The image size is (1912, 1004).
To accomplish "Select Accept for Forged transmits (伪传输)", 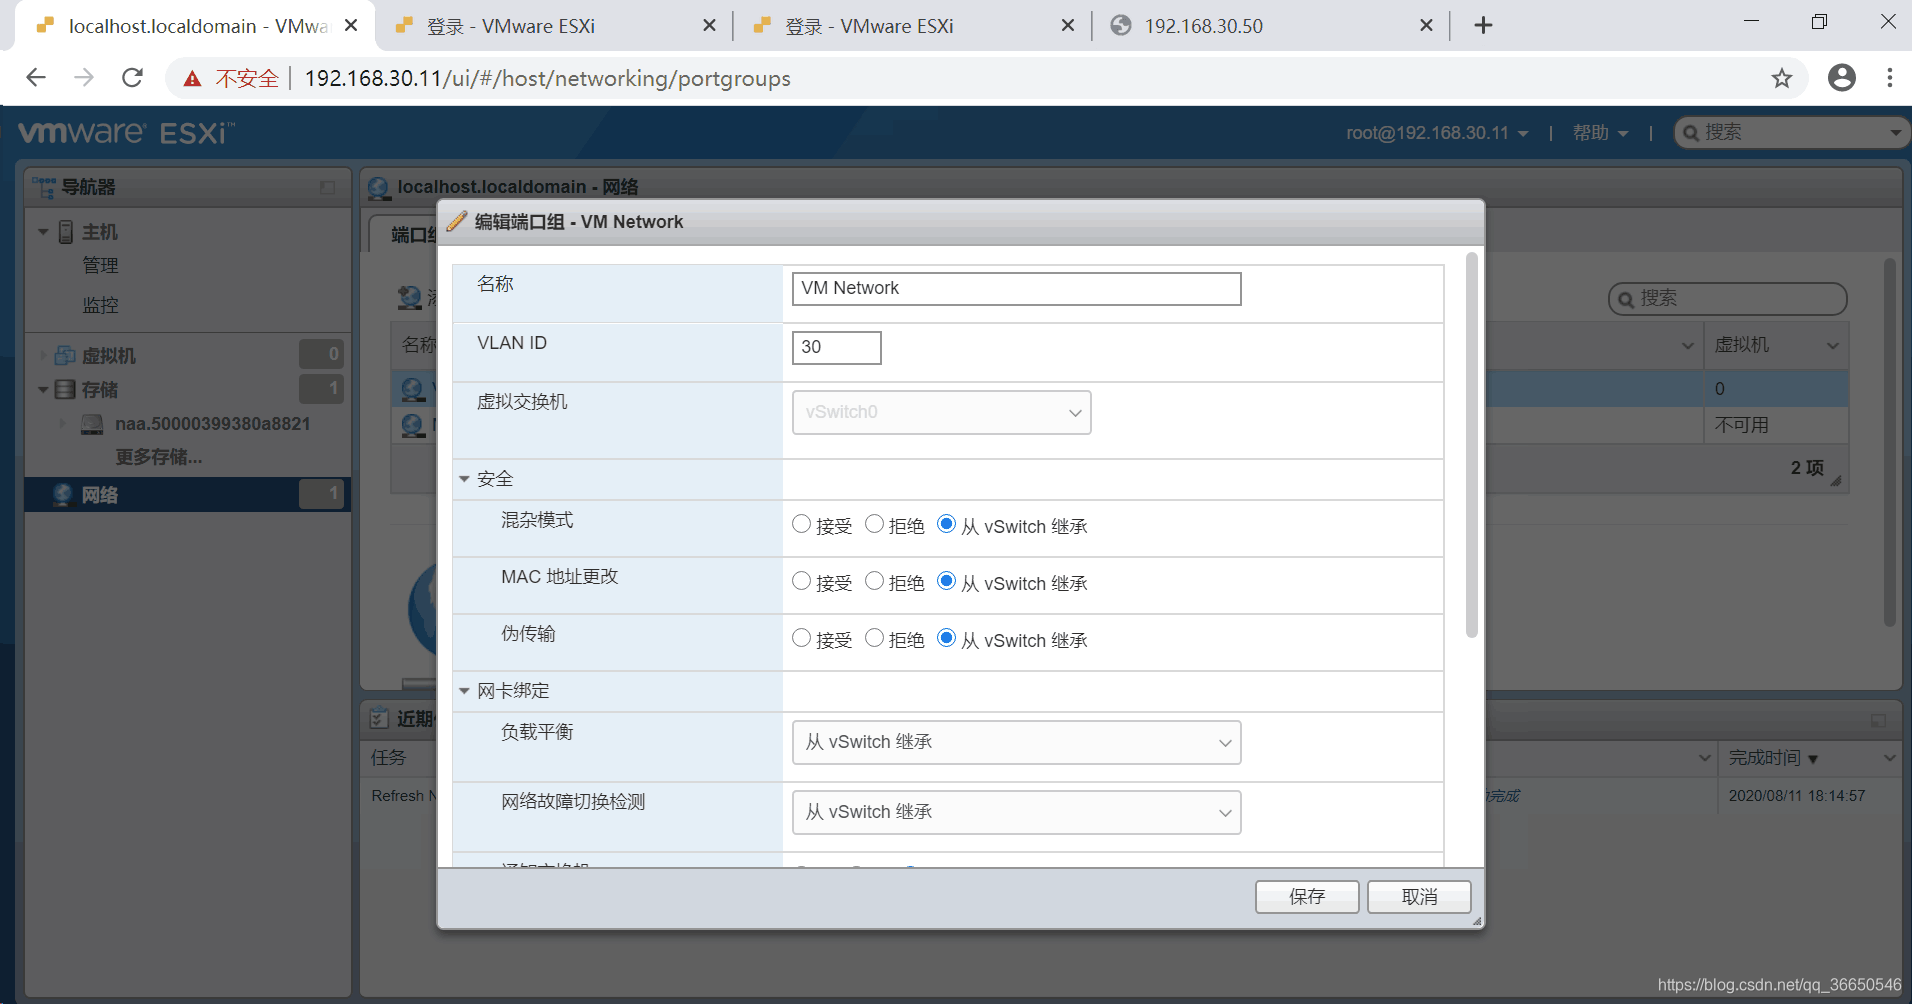I will click(x=801, y=638).
